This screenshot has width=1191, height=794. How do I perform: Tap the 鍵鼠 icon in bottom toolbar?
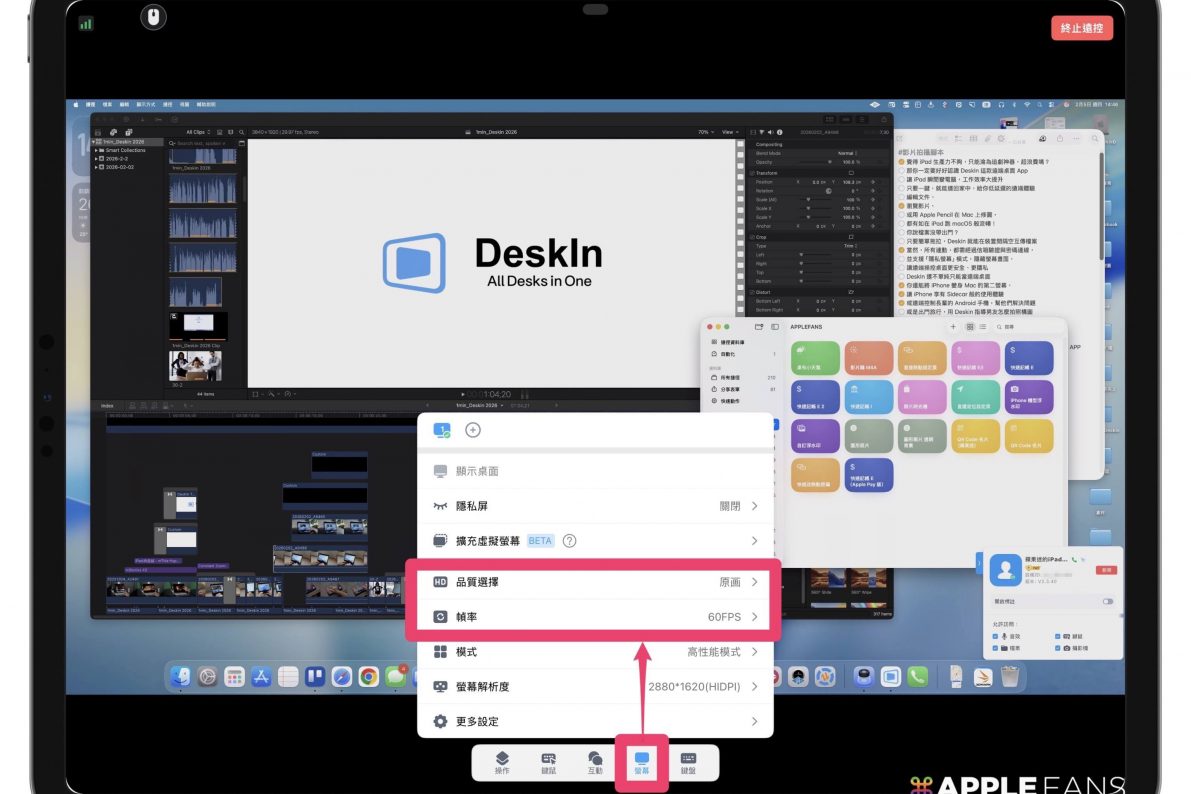[548, 763]
